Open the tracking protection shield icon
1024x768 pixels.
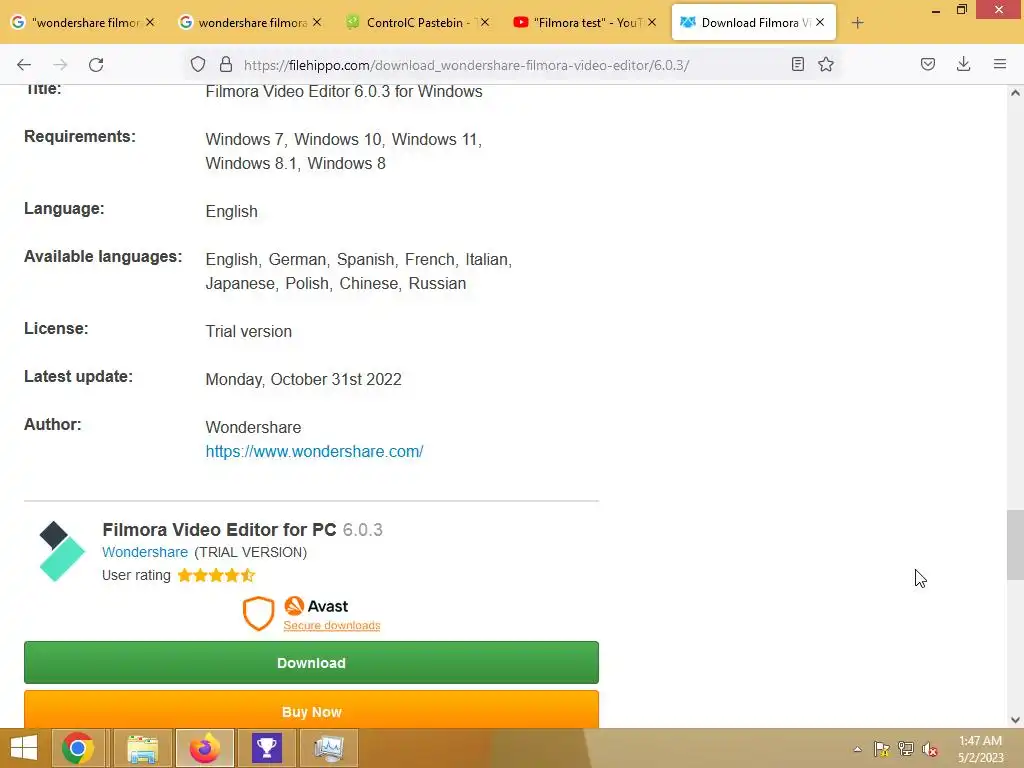point(198,64)
